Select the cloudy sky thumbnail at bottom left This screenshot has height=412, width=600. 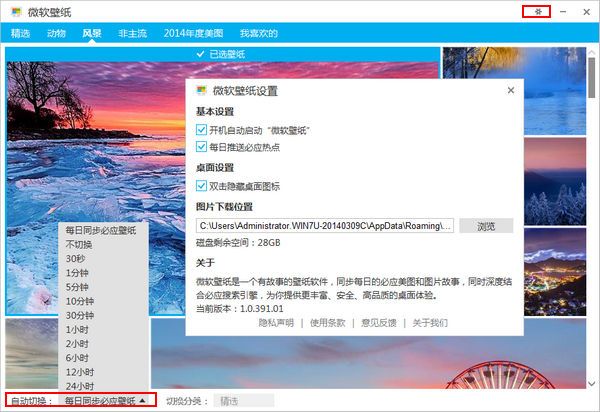31,353
